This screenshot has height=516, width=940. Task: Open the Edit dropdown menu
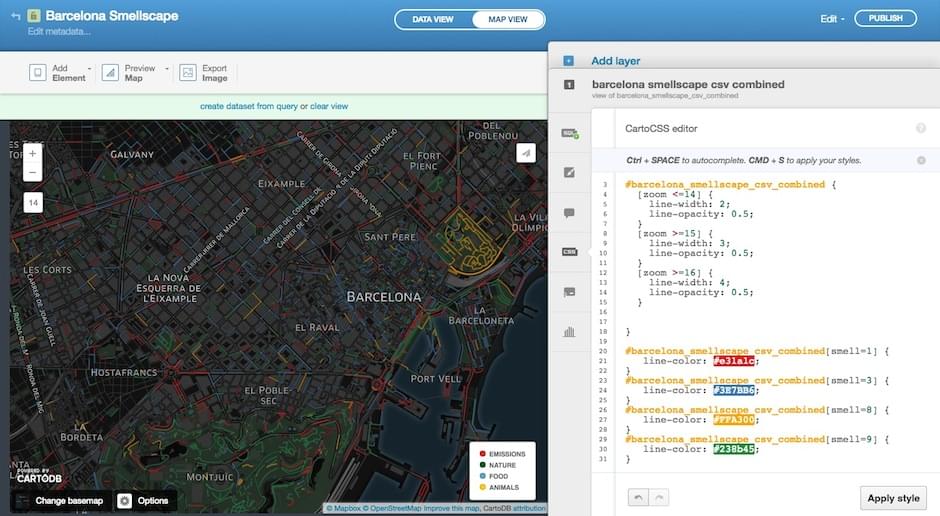click(x=832, y=19)
